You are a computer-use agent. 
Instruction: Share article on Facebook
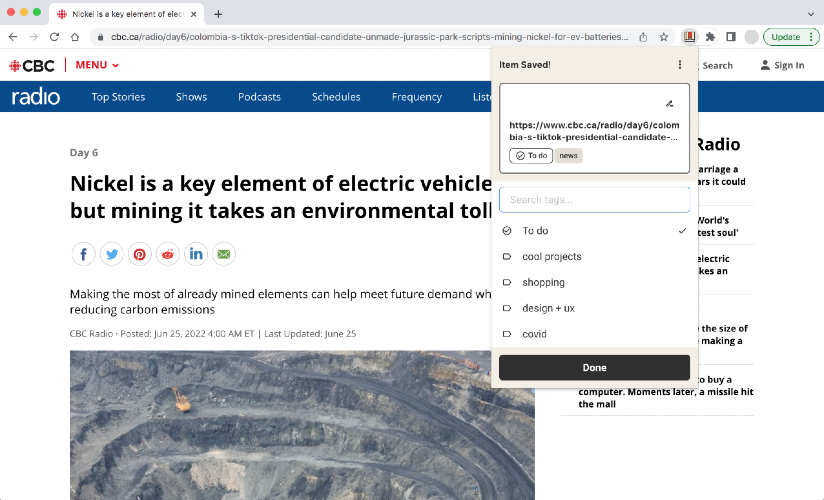click(84, 254)
